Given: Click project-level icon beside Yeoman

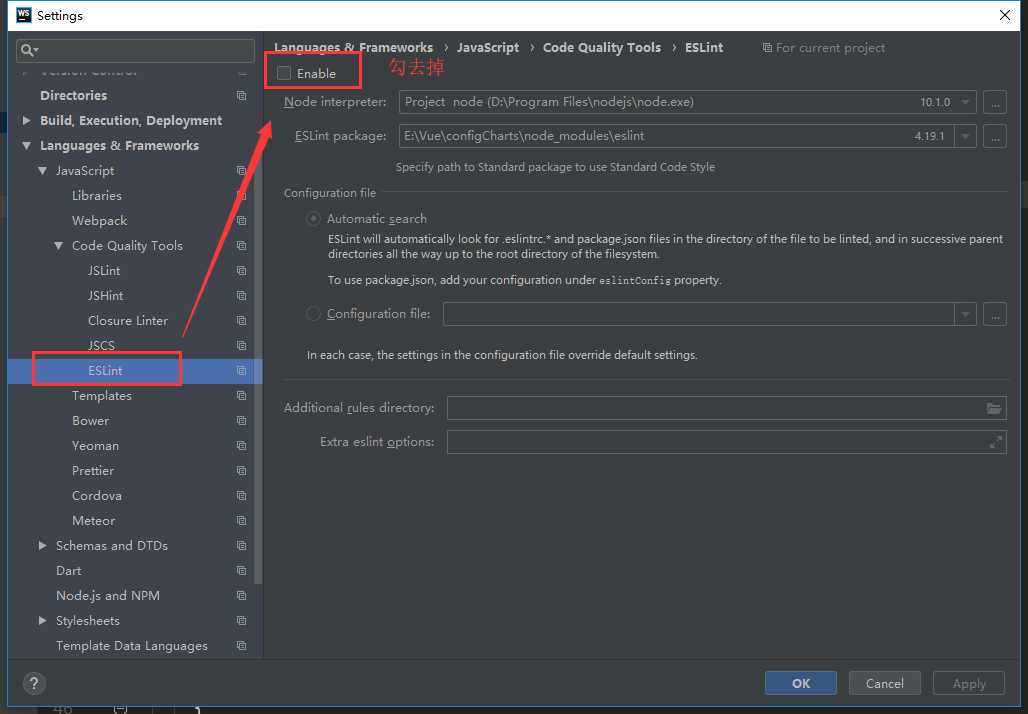Looking at the screenshot, I should 241,446.
